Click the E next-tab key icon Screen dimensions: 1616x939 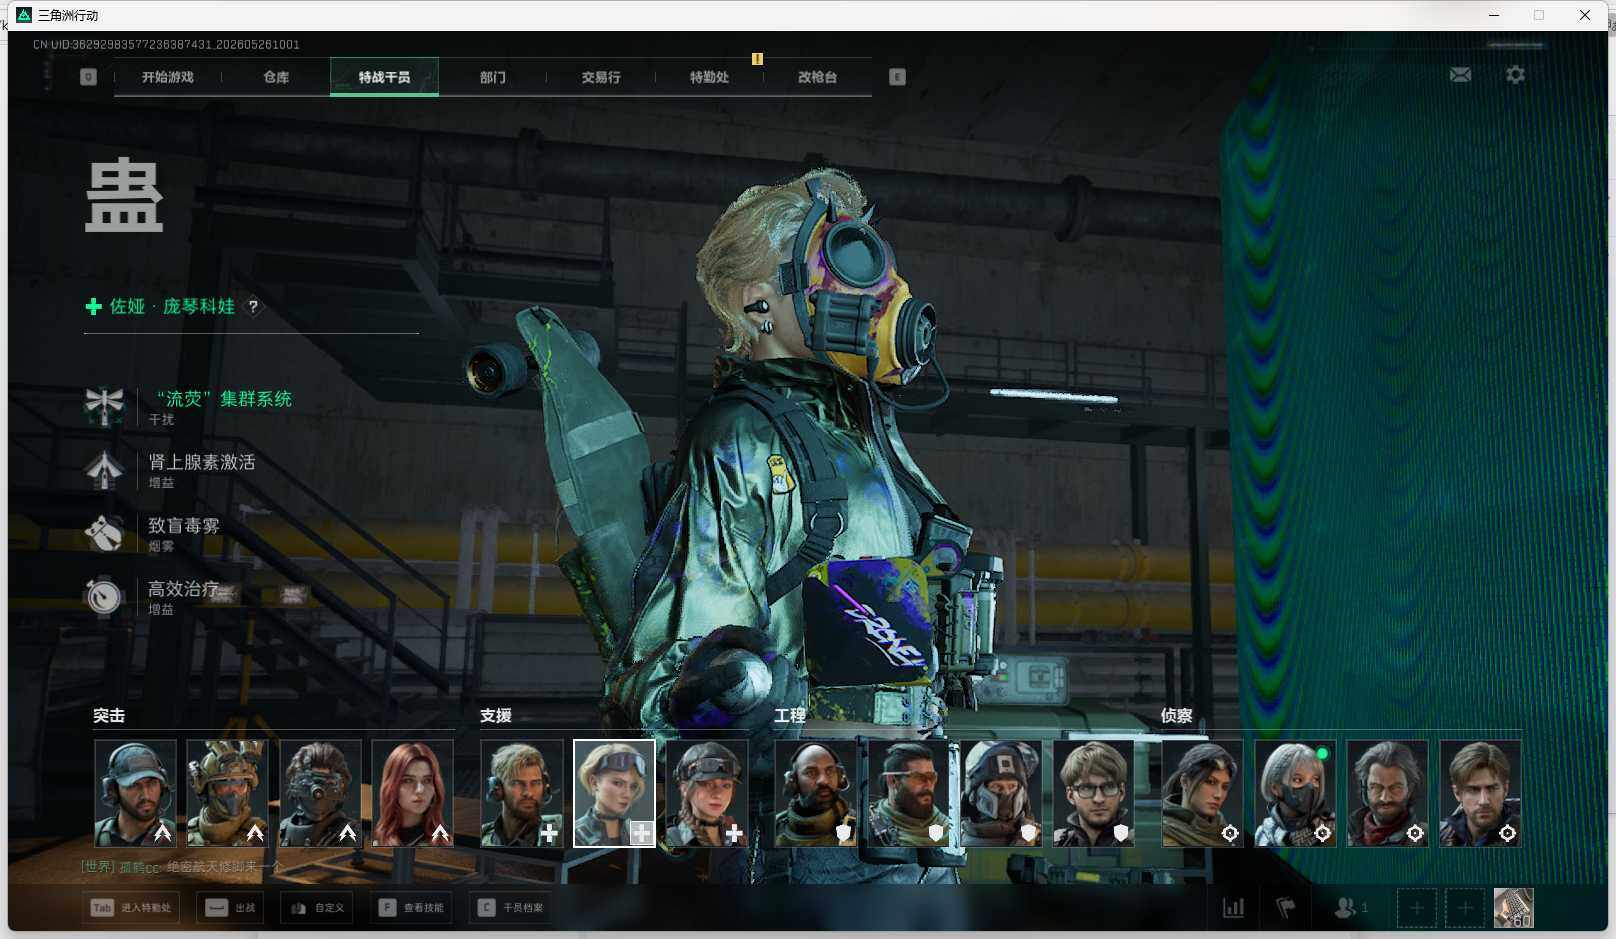pyautogui.click(x=897, y=77)
